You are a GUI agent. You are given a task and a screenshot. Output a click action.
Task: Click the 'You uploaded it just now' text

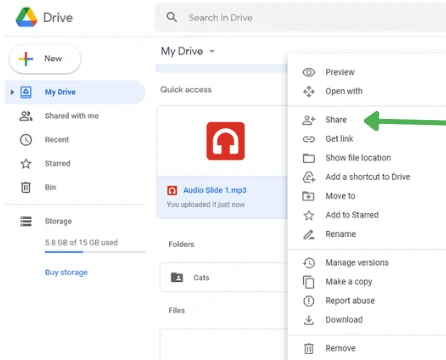click(x=206, y=205)
